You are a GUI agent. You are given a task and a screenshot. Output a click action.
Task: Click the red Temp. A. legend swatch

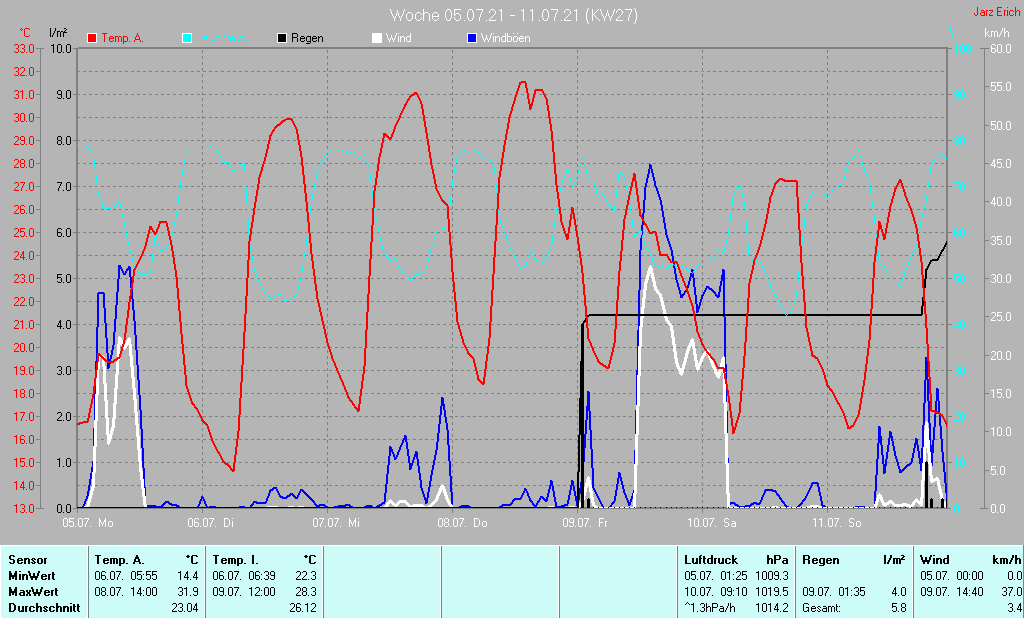pos(92,38)
